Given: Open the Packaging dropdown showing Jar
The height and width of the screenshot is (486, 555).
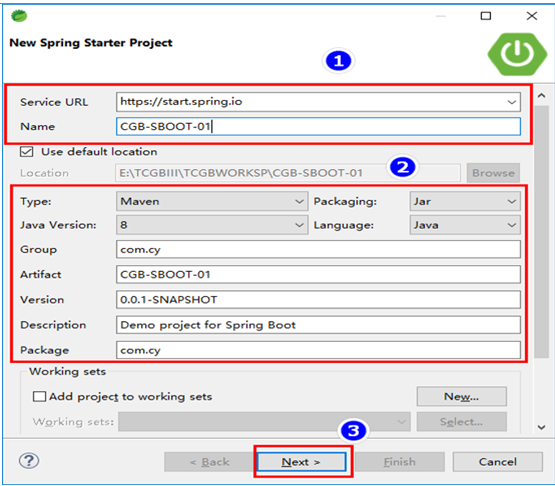Looking at the screenshot, I should [465, 201].
